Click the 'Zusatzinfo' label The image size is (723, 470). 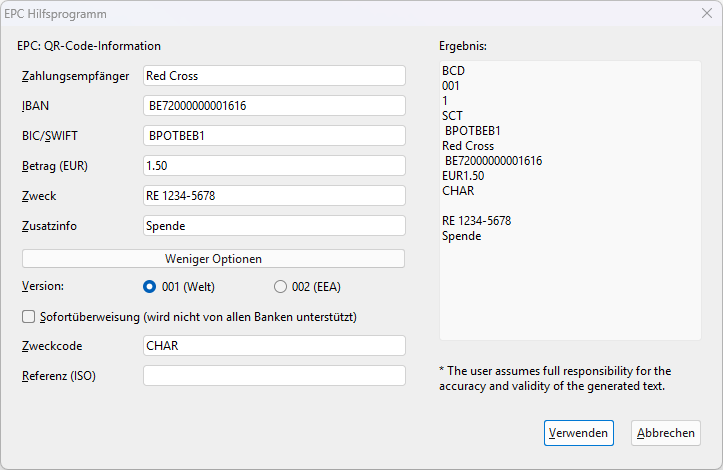[49, 226]
